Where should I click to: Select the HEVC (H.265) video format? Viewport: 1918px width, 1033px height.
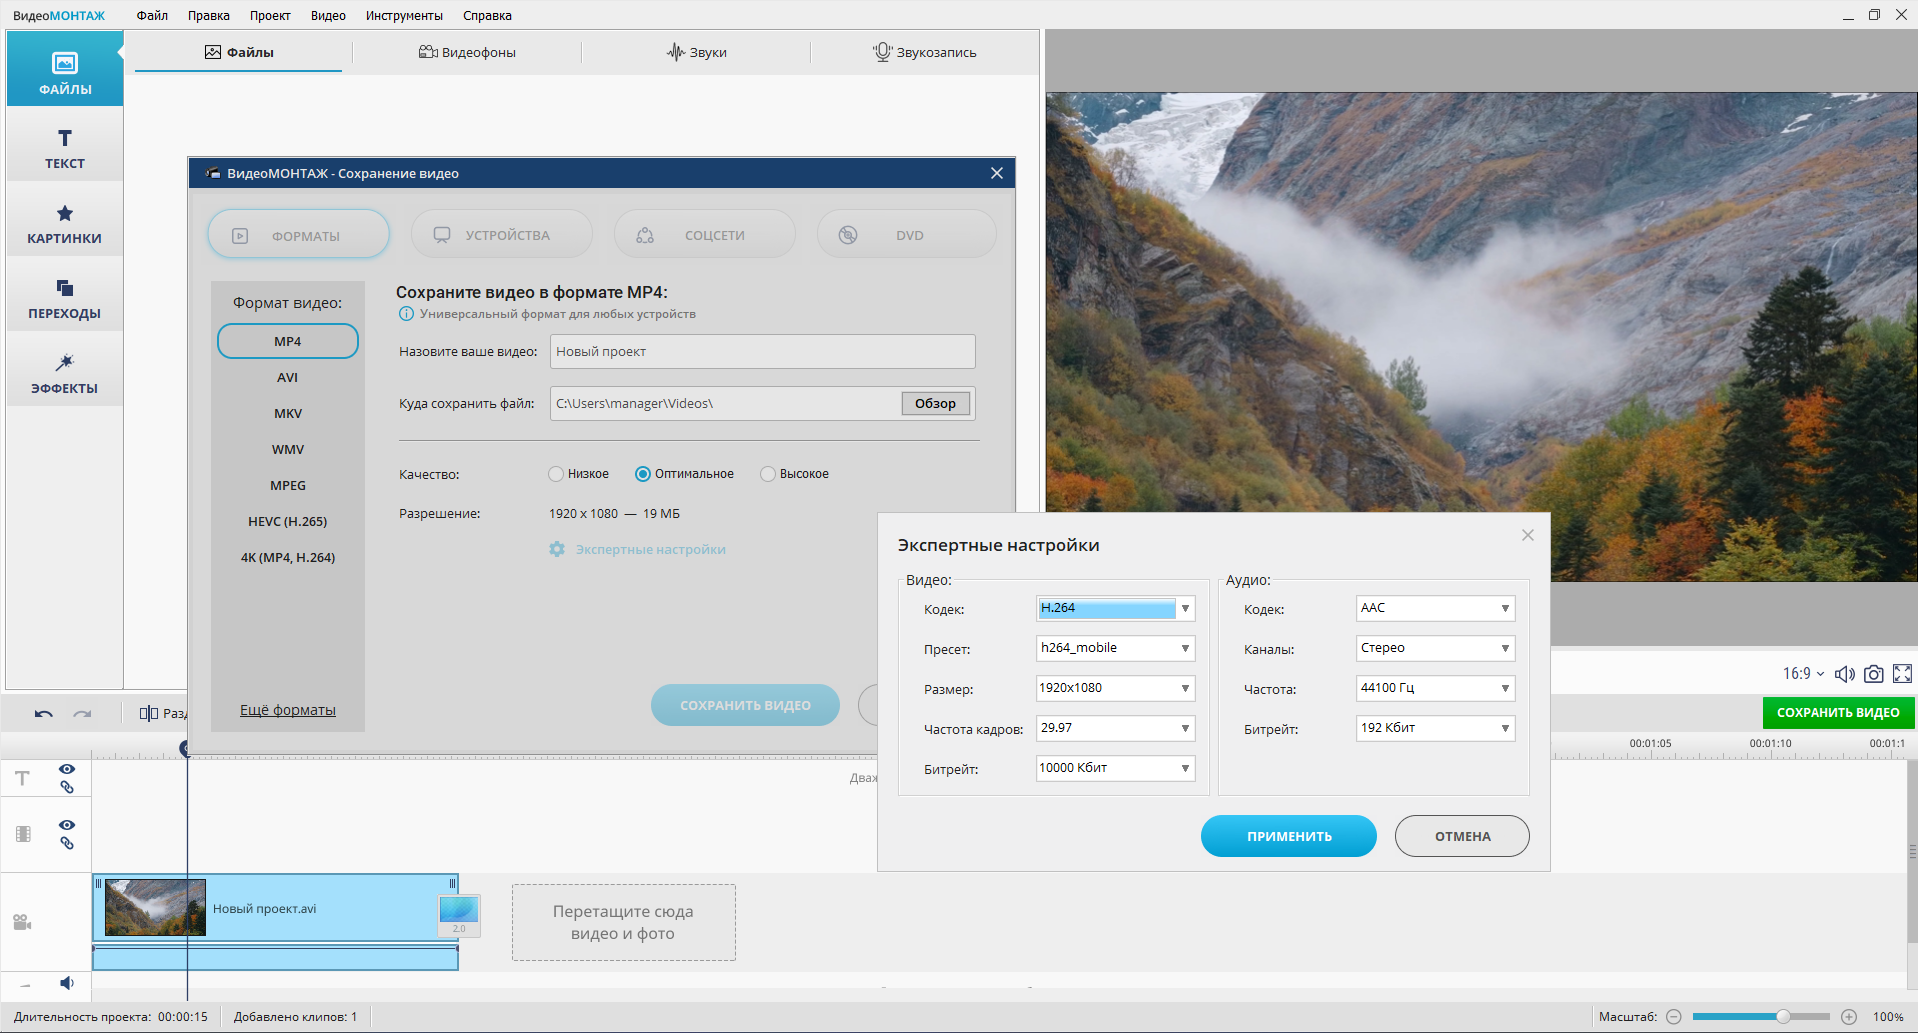[288, 521]
